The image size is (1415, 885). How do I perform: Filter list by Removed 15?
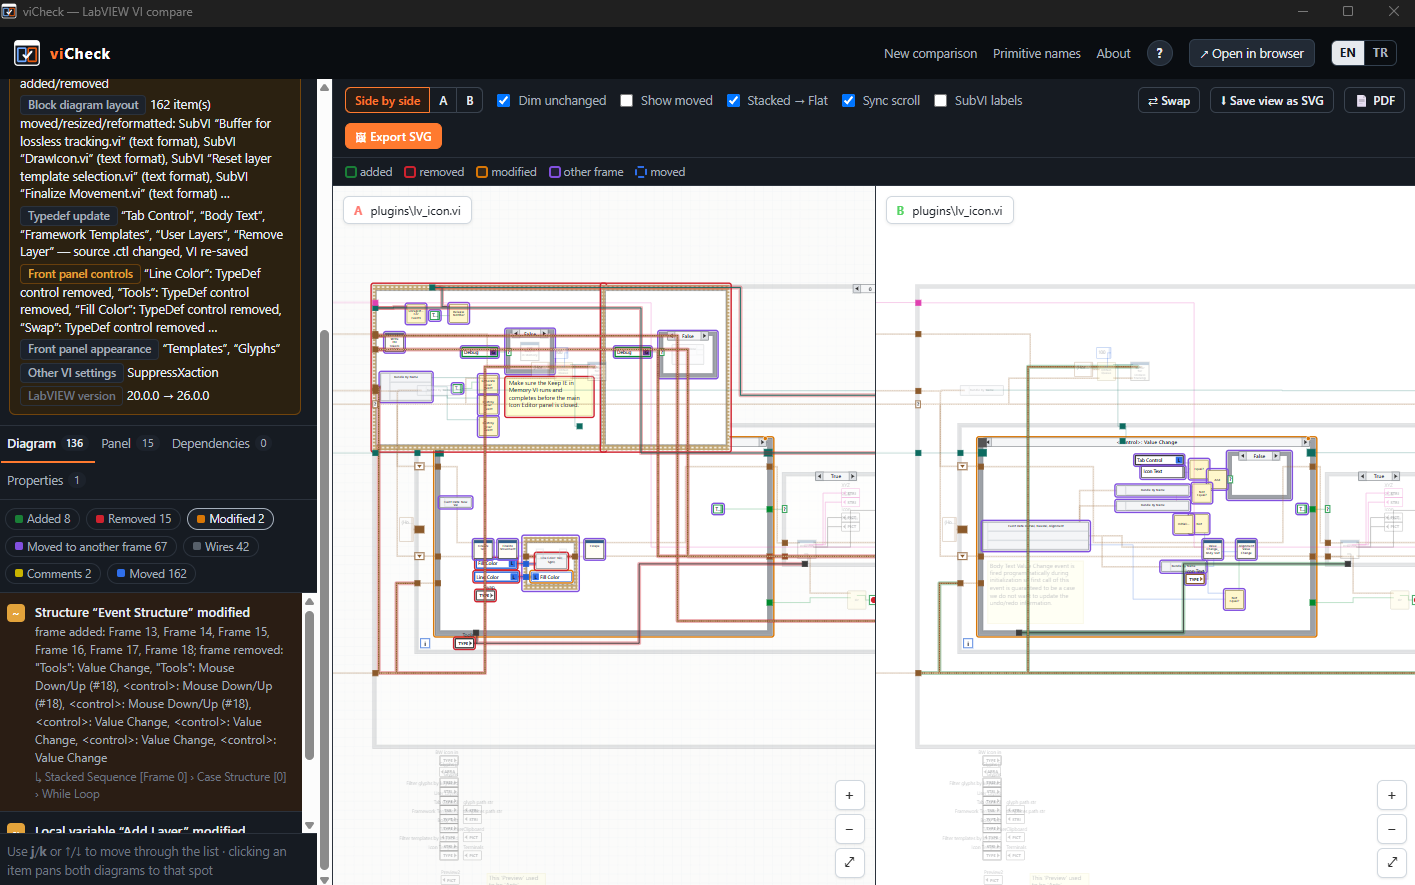(x=133, y=519)
